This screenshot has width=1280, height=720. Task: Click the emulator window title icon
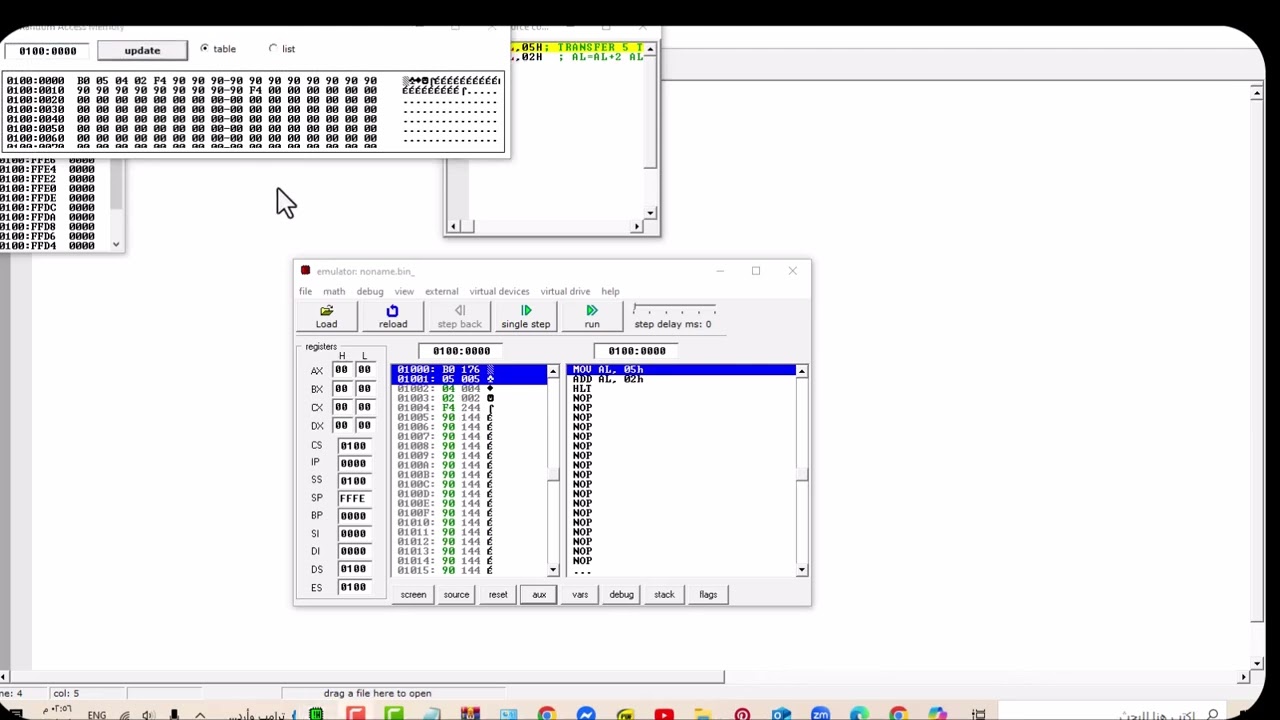(305, 271)
